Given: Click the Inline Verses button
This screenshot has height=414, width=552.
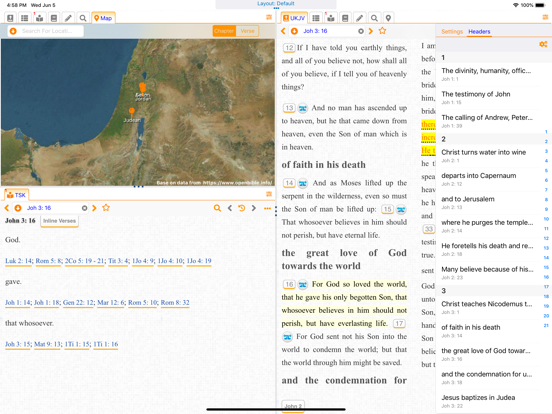Looking at the screenshot, I should (x=59, y=221).
